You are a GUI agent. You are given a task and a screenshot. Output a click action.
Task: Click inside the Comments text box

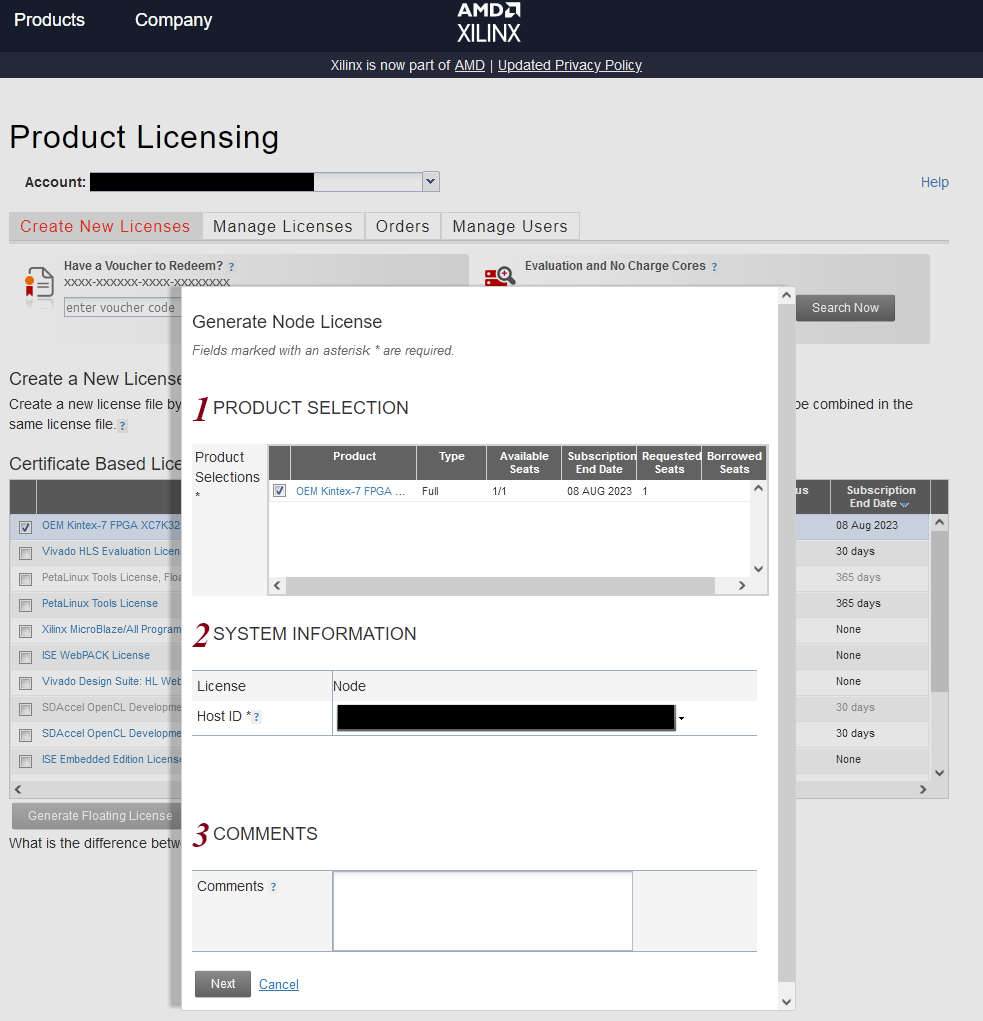tap(482, 911)
